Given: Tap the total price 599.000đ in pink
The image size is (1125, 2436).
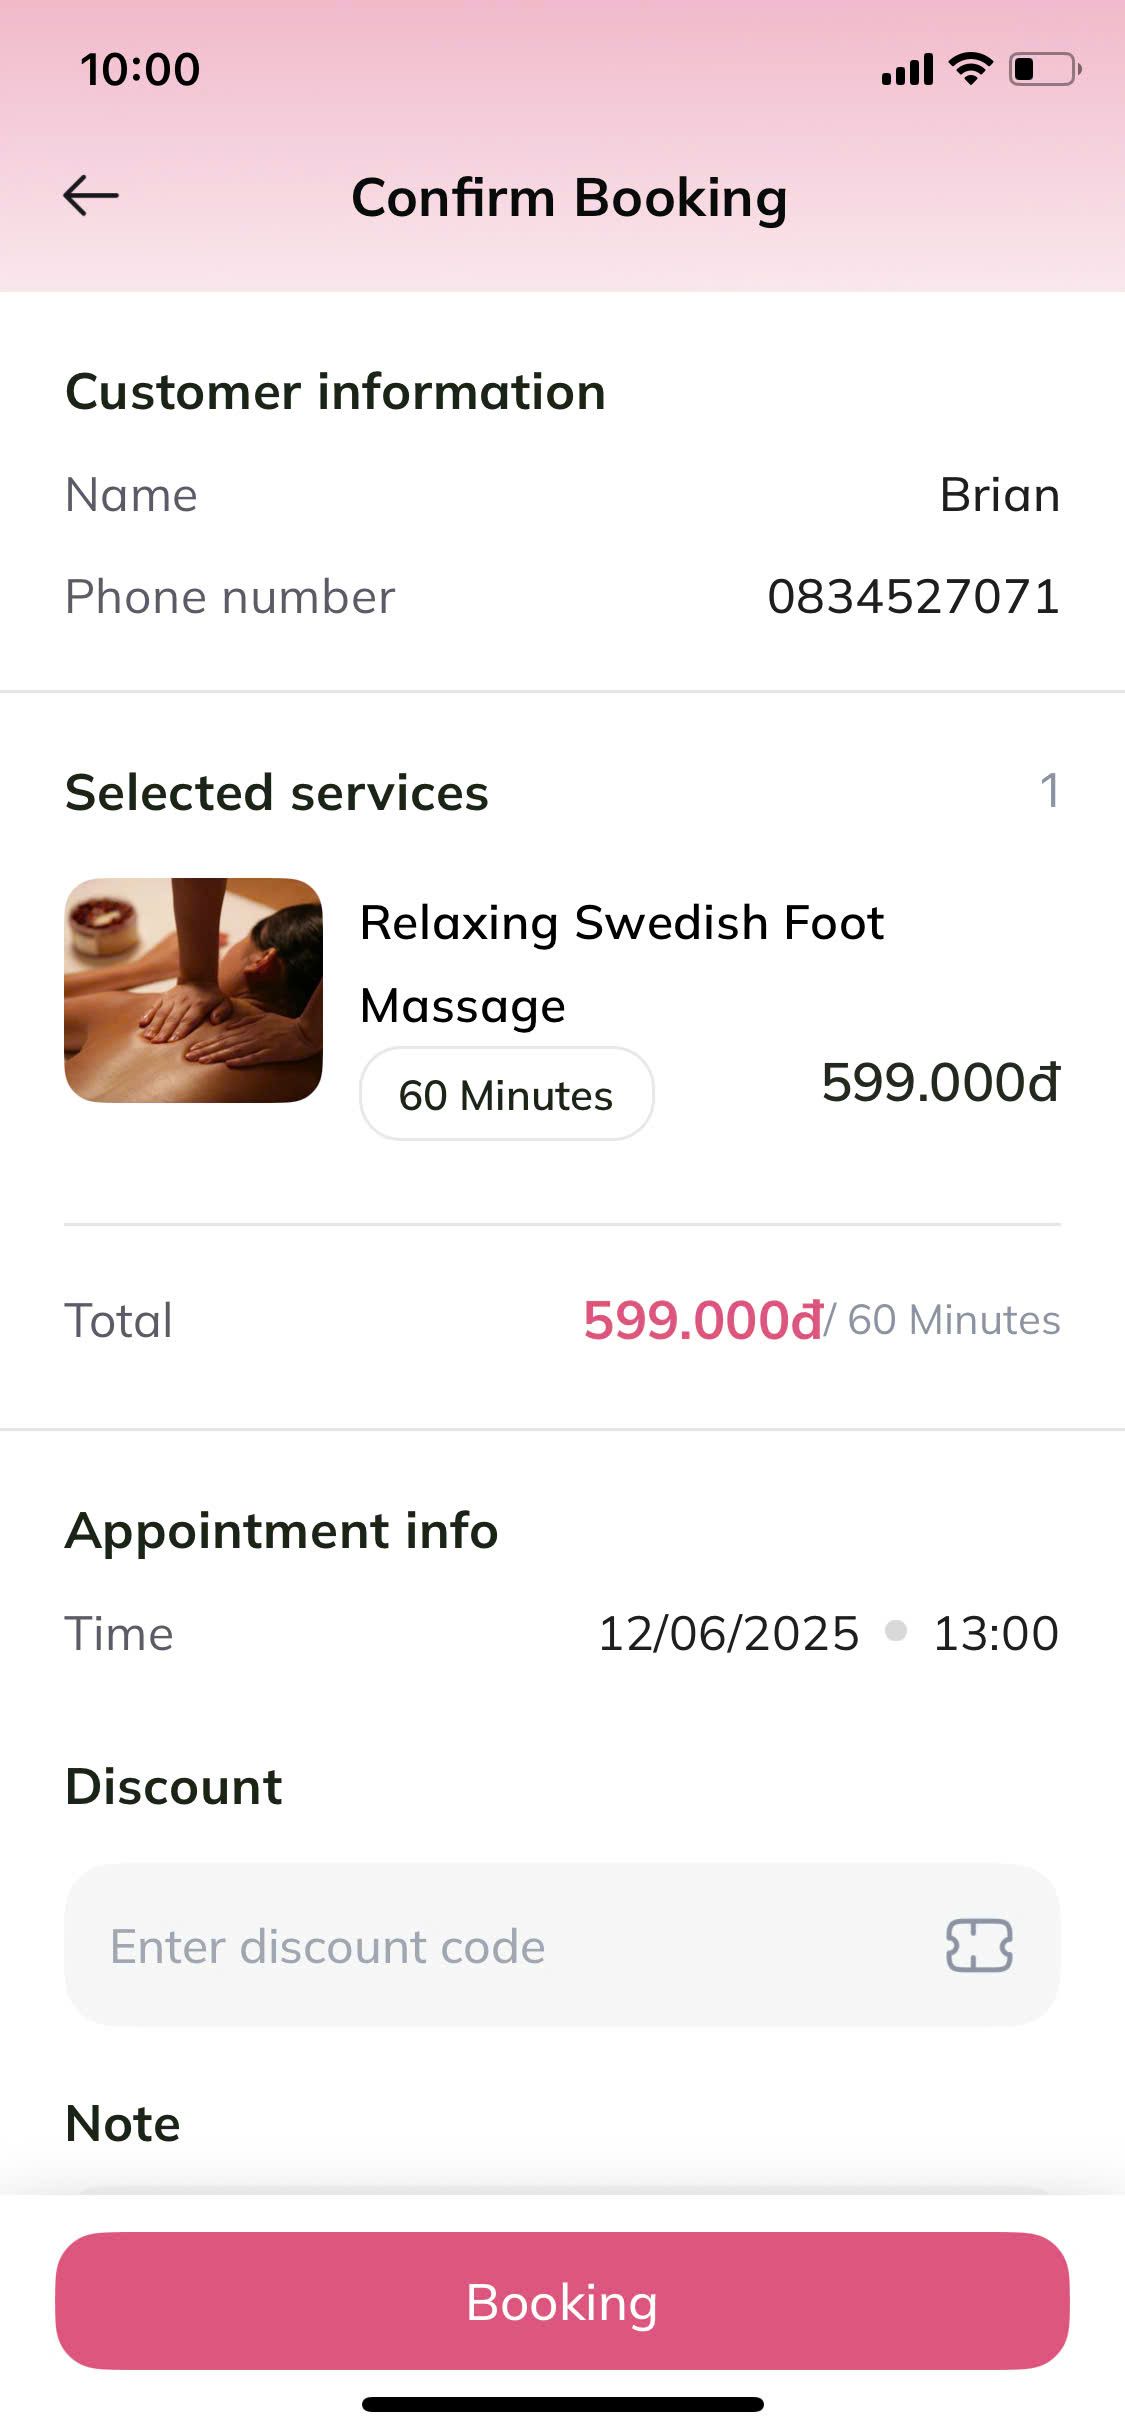Looking at the screenshot, I should pos(702,1320).
